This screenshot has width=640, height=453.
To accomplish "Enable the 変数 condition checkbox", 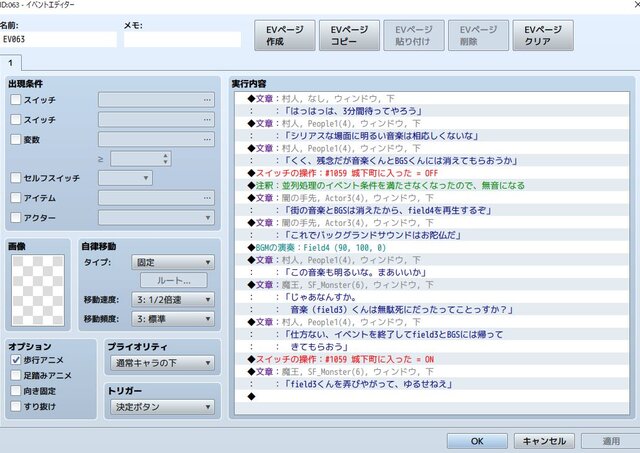I will (x=16, y=140).
